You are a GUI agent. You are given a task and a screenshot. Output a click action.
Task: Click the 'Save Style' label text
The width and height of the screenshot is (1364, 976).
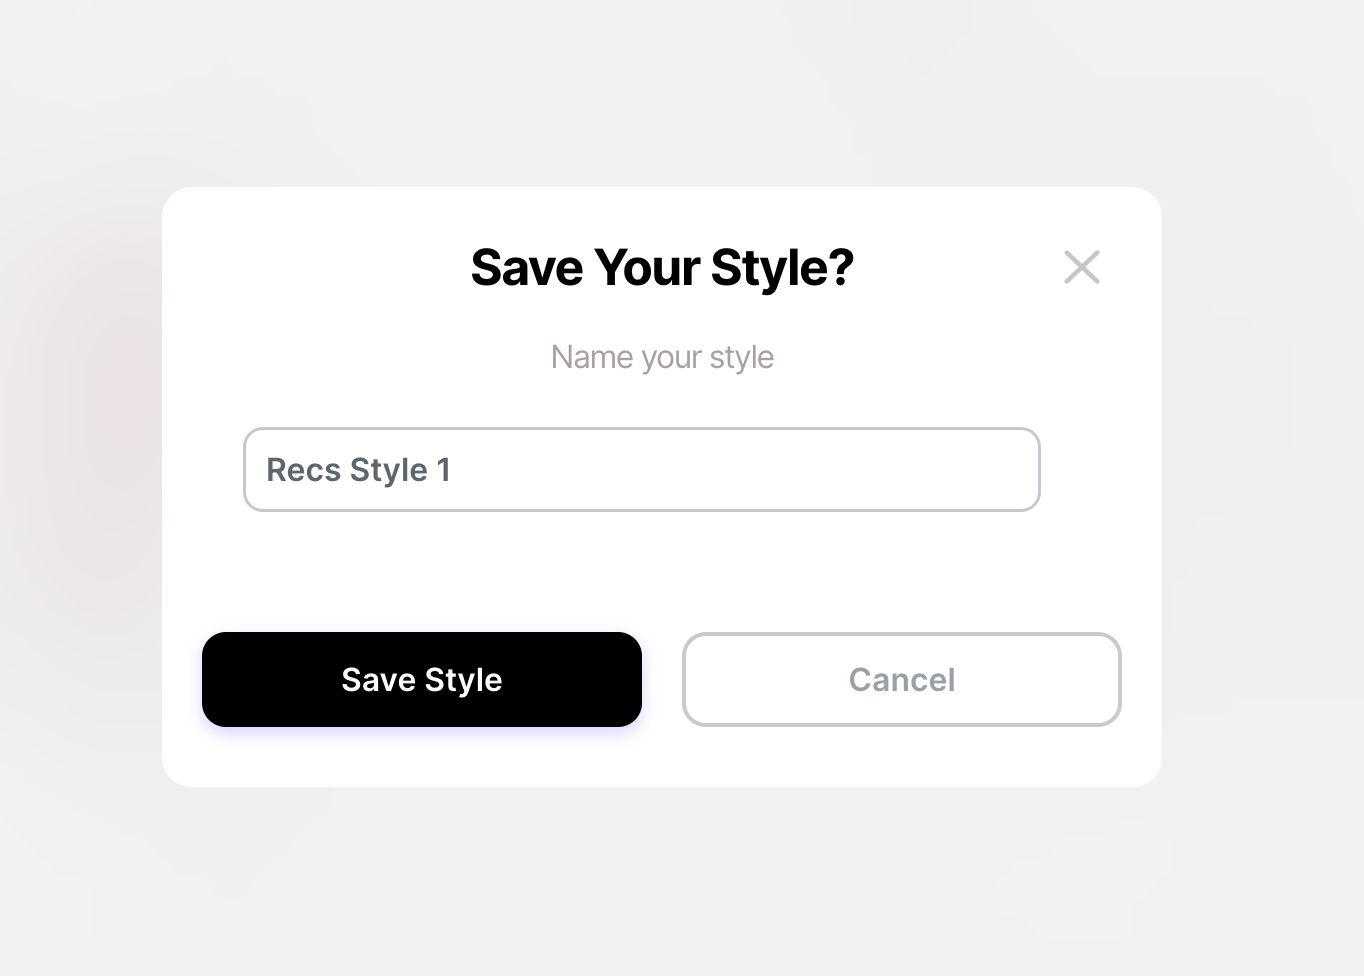click(422, 680)
